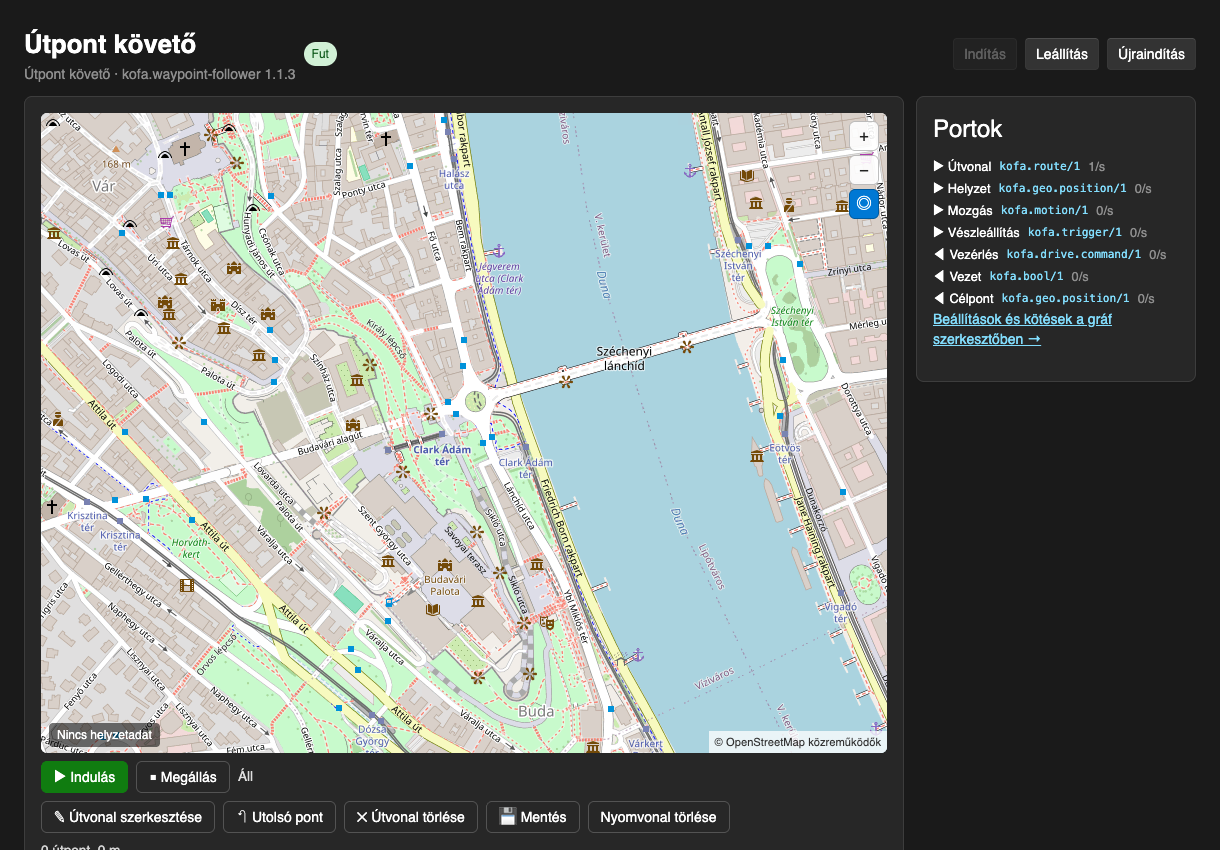Screen dimensions: 1220x850
Task: Save the route with Mentés button
Action: pos(533,817)
